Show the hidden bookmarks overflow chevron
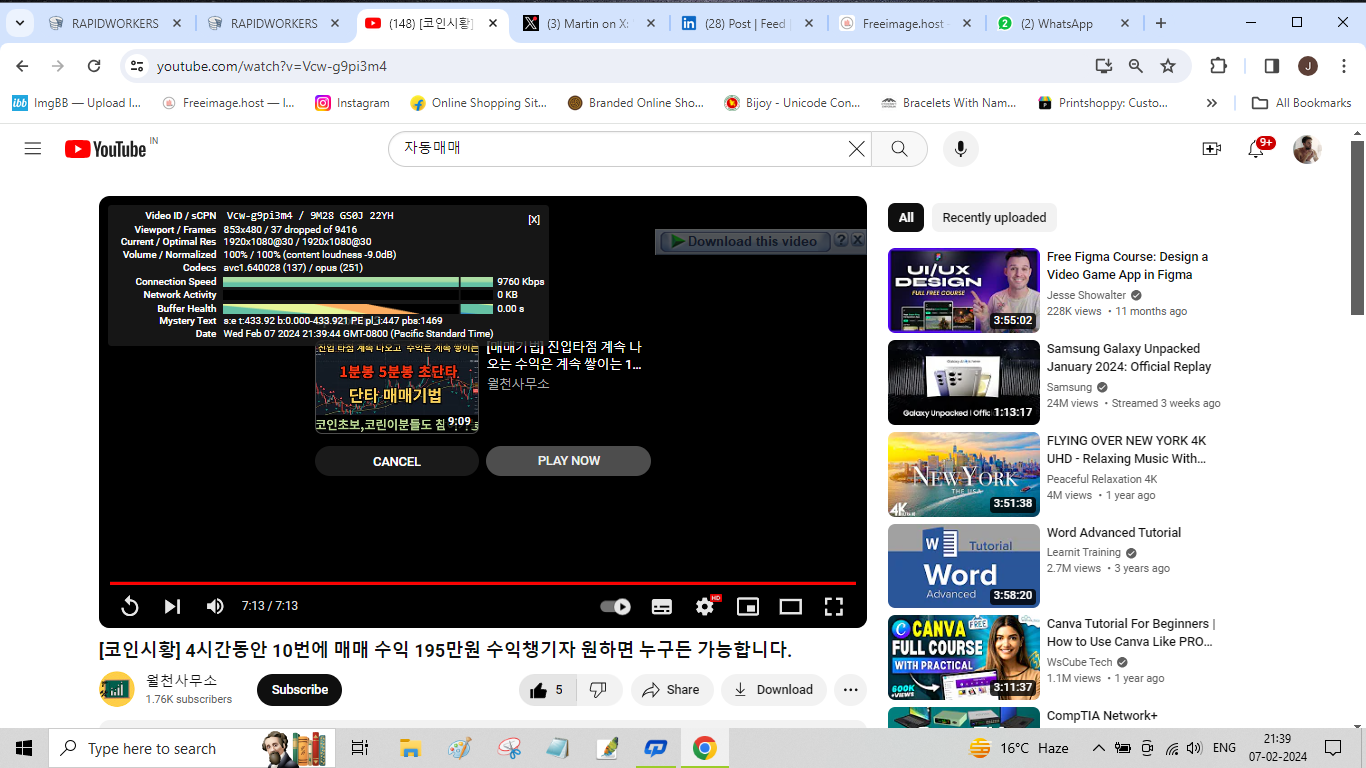1366x768 pixels. click(x=1212, y=103)
